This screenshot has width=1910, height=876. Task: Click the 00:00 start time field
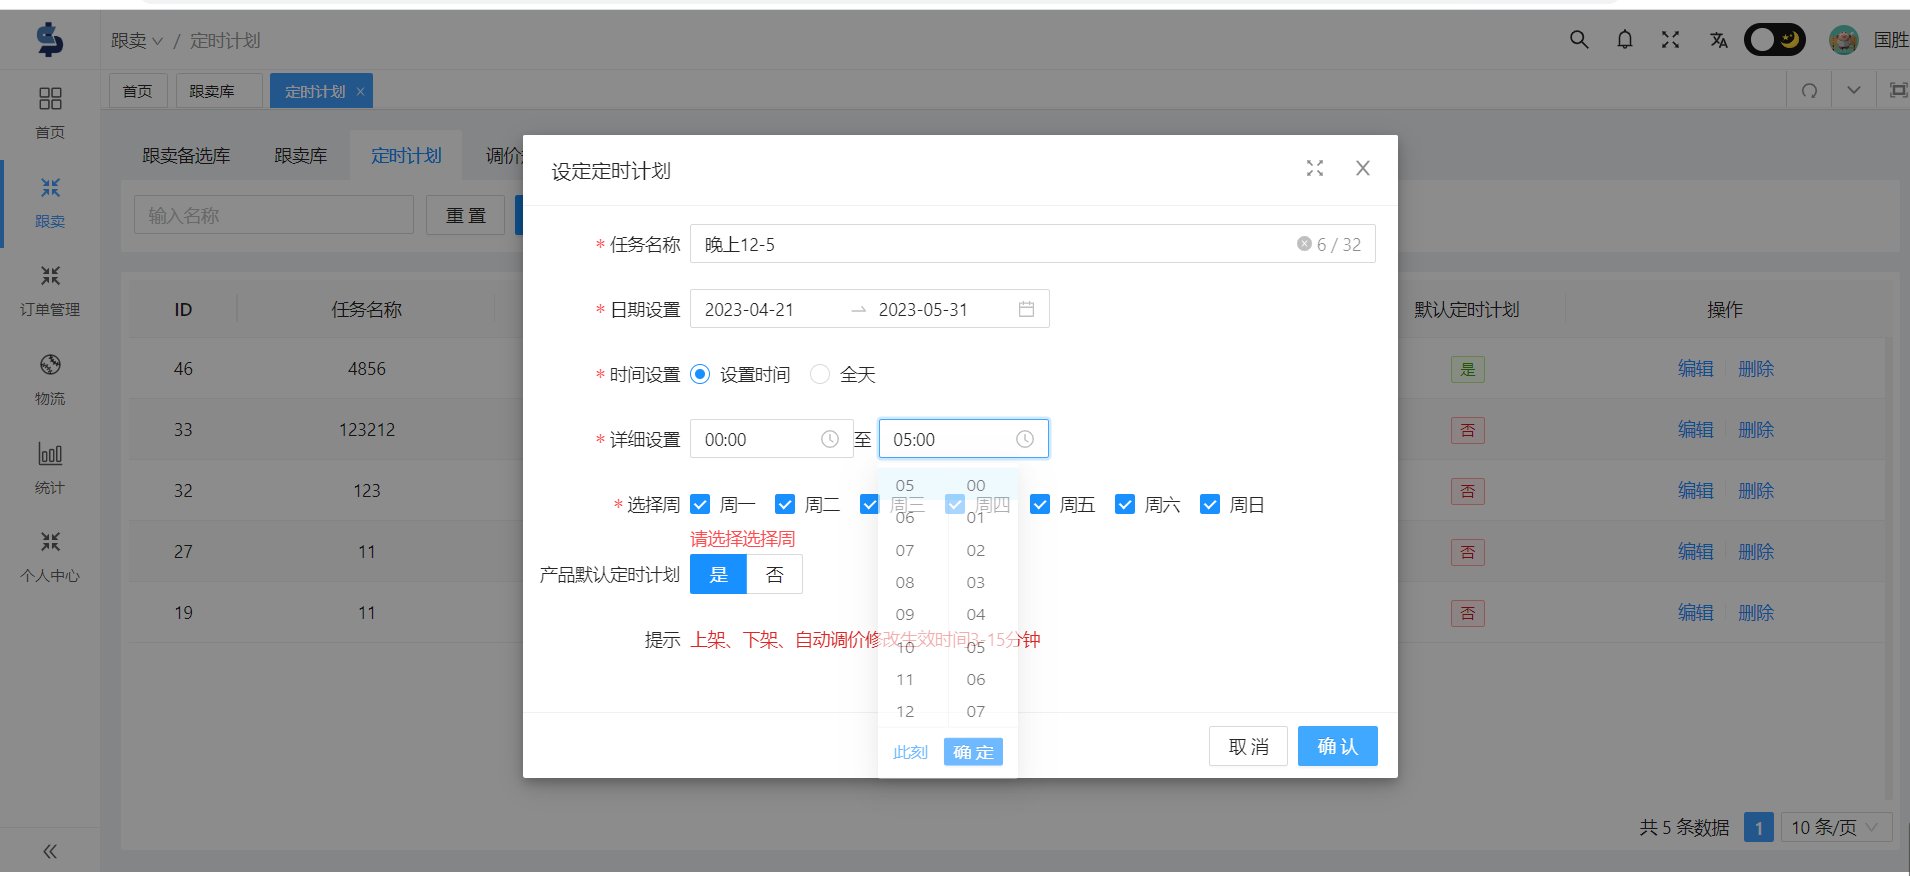pyautogui.click(x=771, y=439)
